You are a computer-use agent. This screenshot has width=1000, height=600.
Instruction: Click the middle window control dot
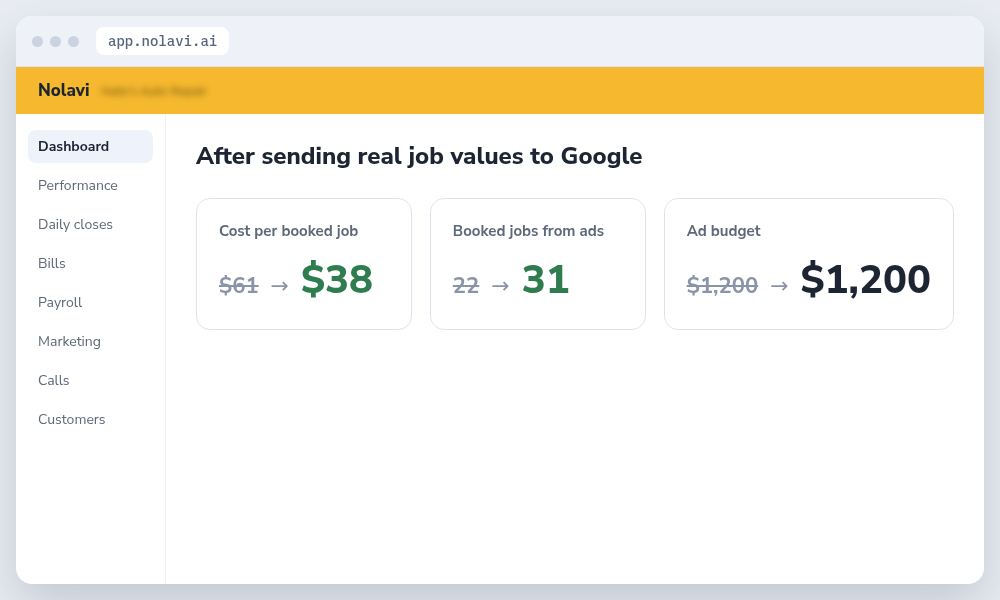pyautogui.click(x=55, y=41)
